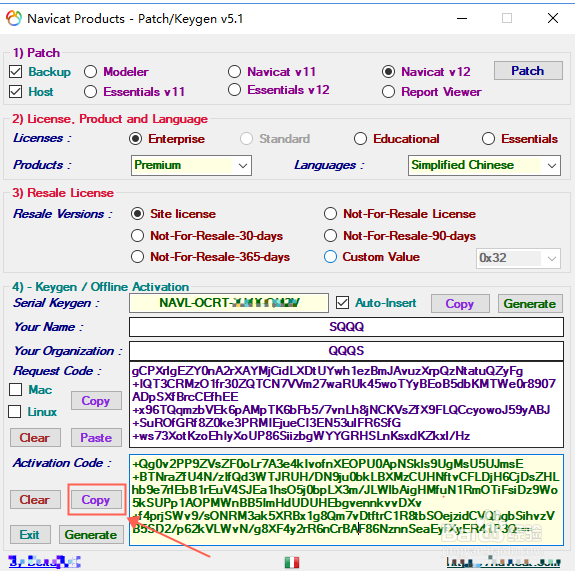Click the Patch button
The height and width of the screenshot is (571, 575).
[x=528, y=70]
